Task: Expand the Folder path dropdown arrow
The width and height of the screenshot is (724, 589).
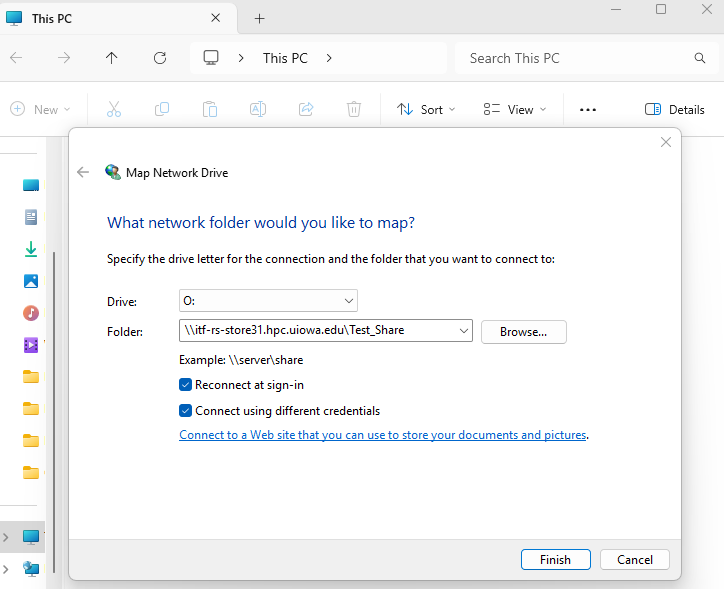Action: coord(463,331)
